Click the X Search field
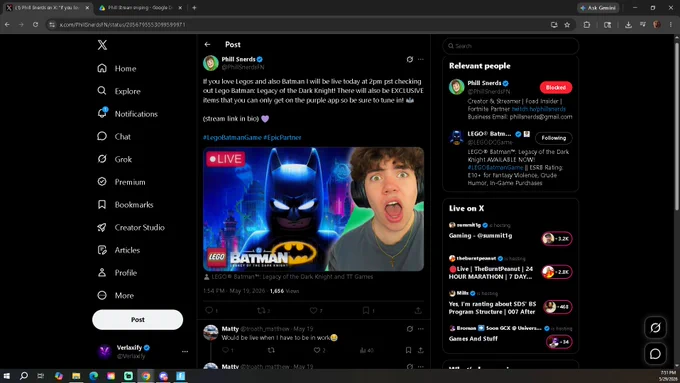680x383 pixels. coord(510,46)
